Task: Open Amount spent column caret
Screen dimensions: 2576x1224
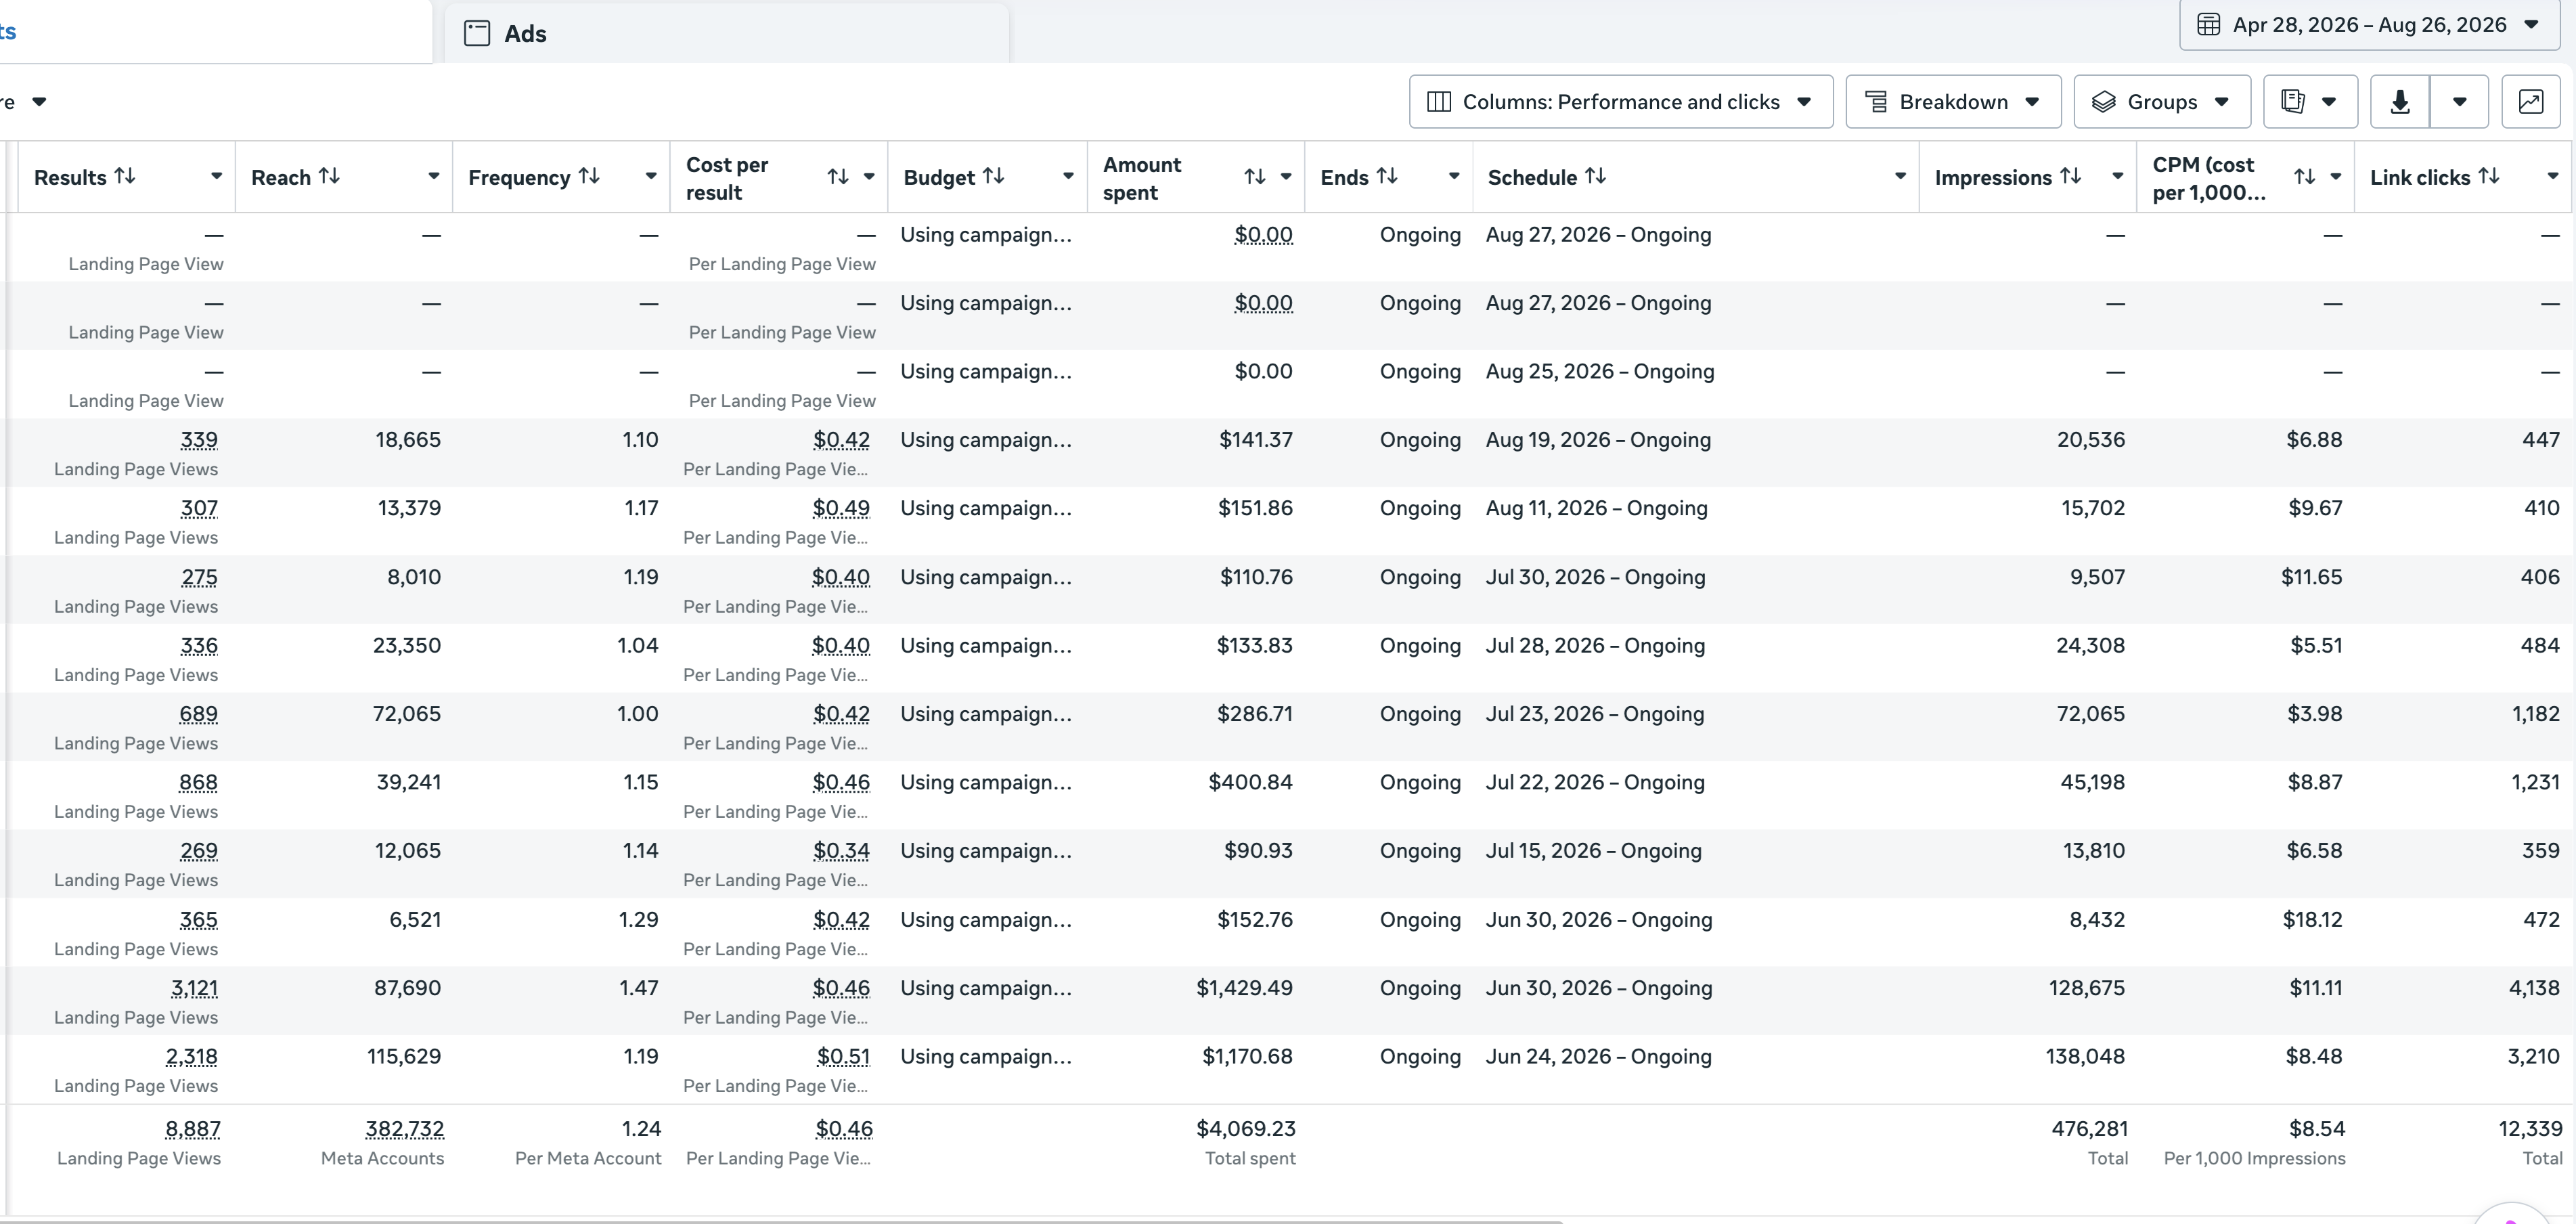Action: coord(1286,177)
